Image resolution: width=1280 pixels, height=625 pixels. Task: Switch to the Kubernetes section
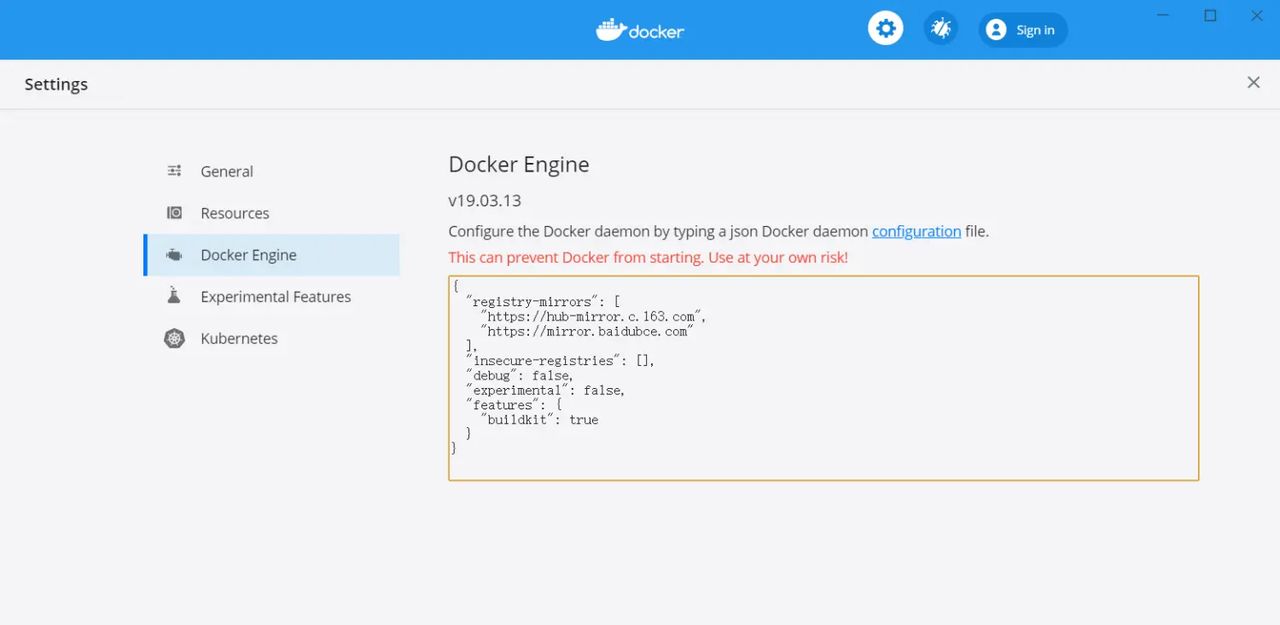(x=240, y=338)
